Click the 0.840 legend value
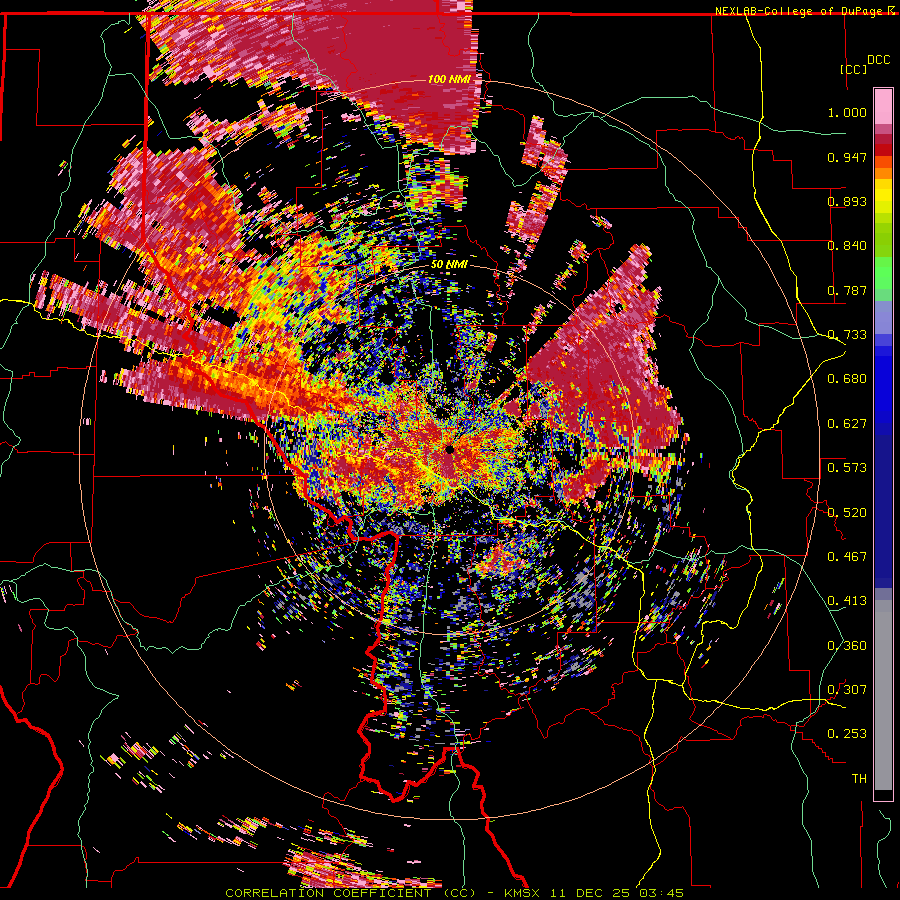900x900 pixels. pos(847,246)
